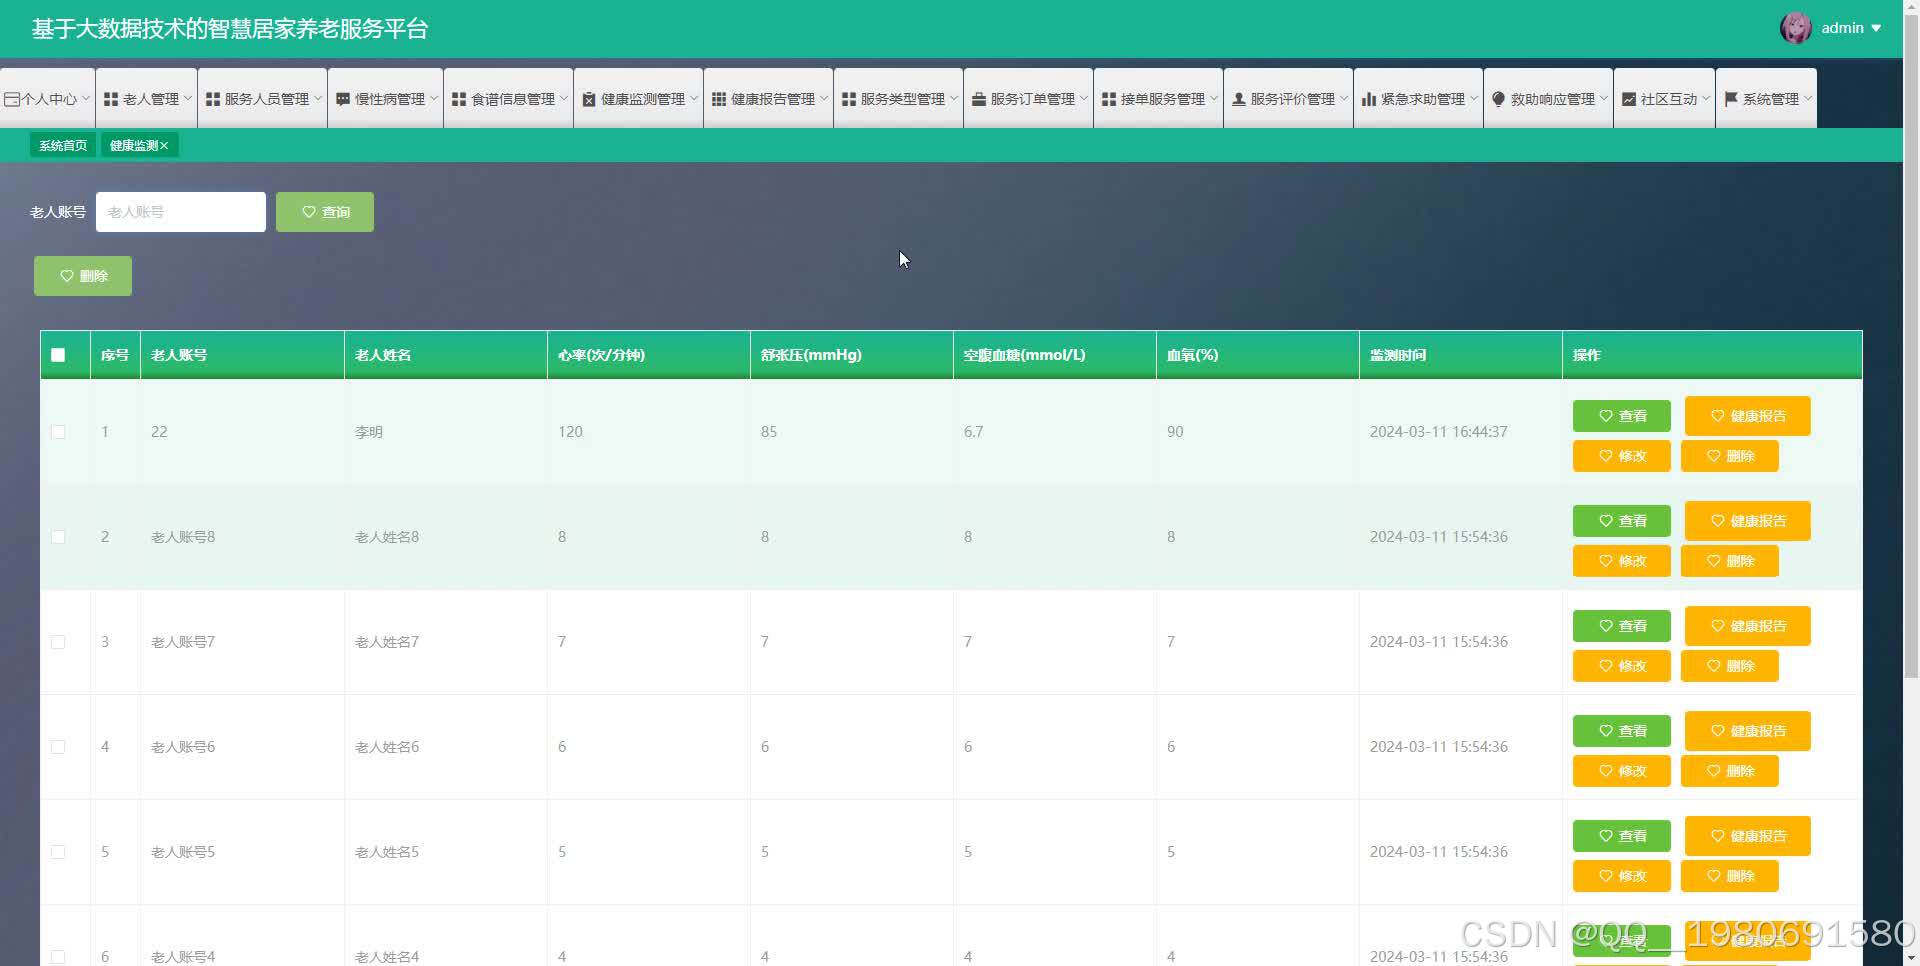Click the briefcase icon beside 服务订单管理
Screen dimensions: 1920x966
979,99
